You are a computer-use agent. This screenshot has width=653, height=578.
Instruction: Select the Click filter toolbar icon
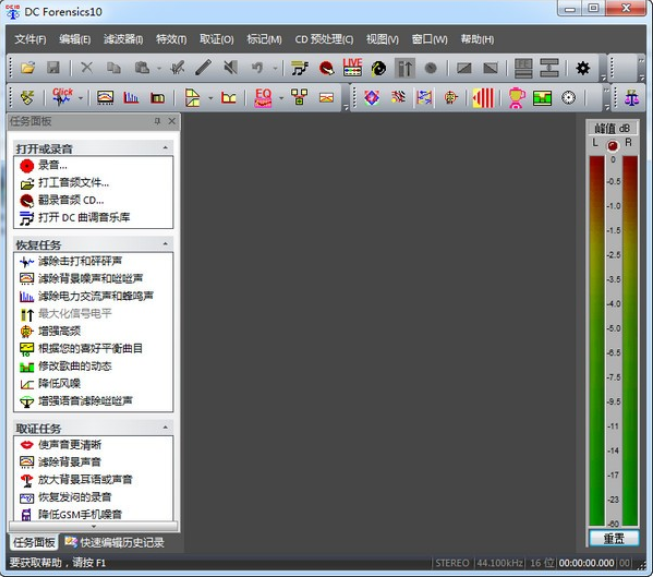(64, 98)
